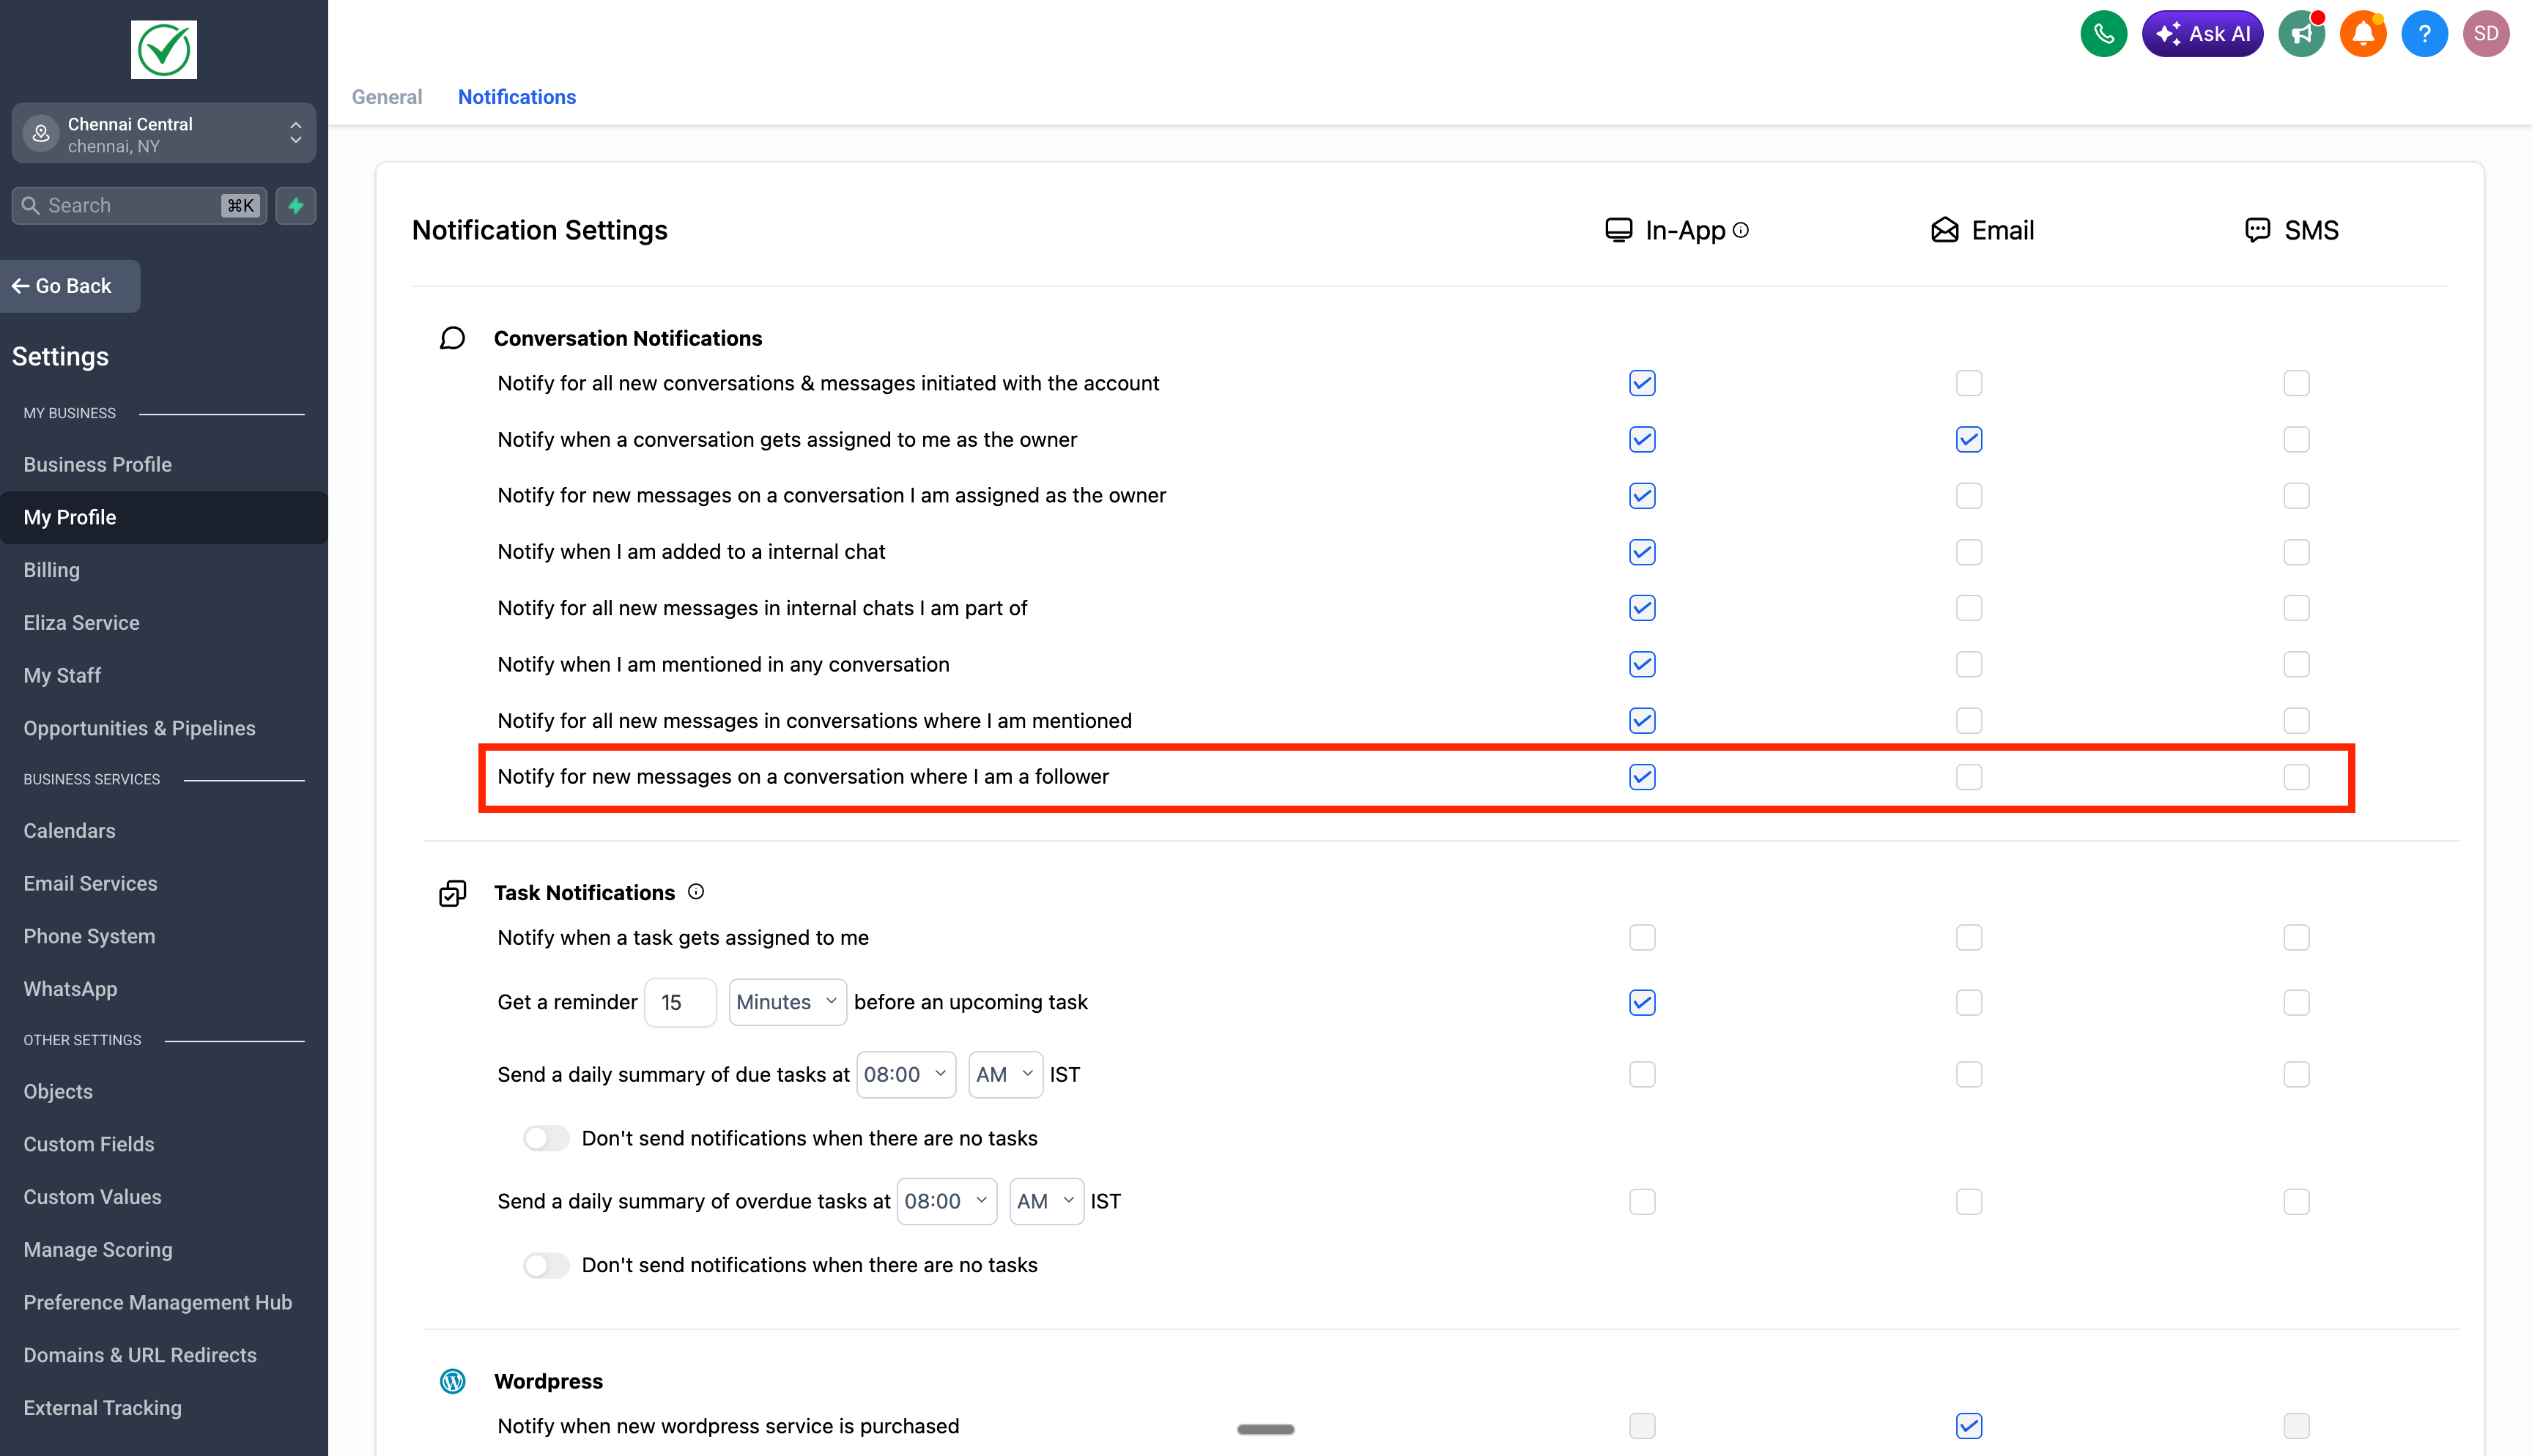Uncheck In-App for follower conversation messages
This screenshot has height=1456, width=2532.
click(1642, 777)
